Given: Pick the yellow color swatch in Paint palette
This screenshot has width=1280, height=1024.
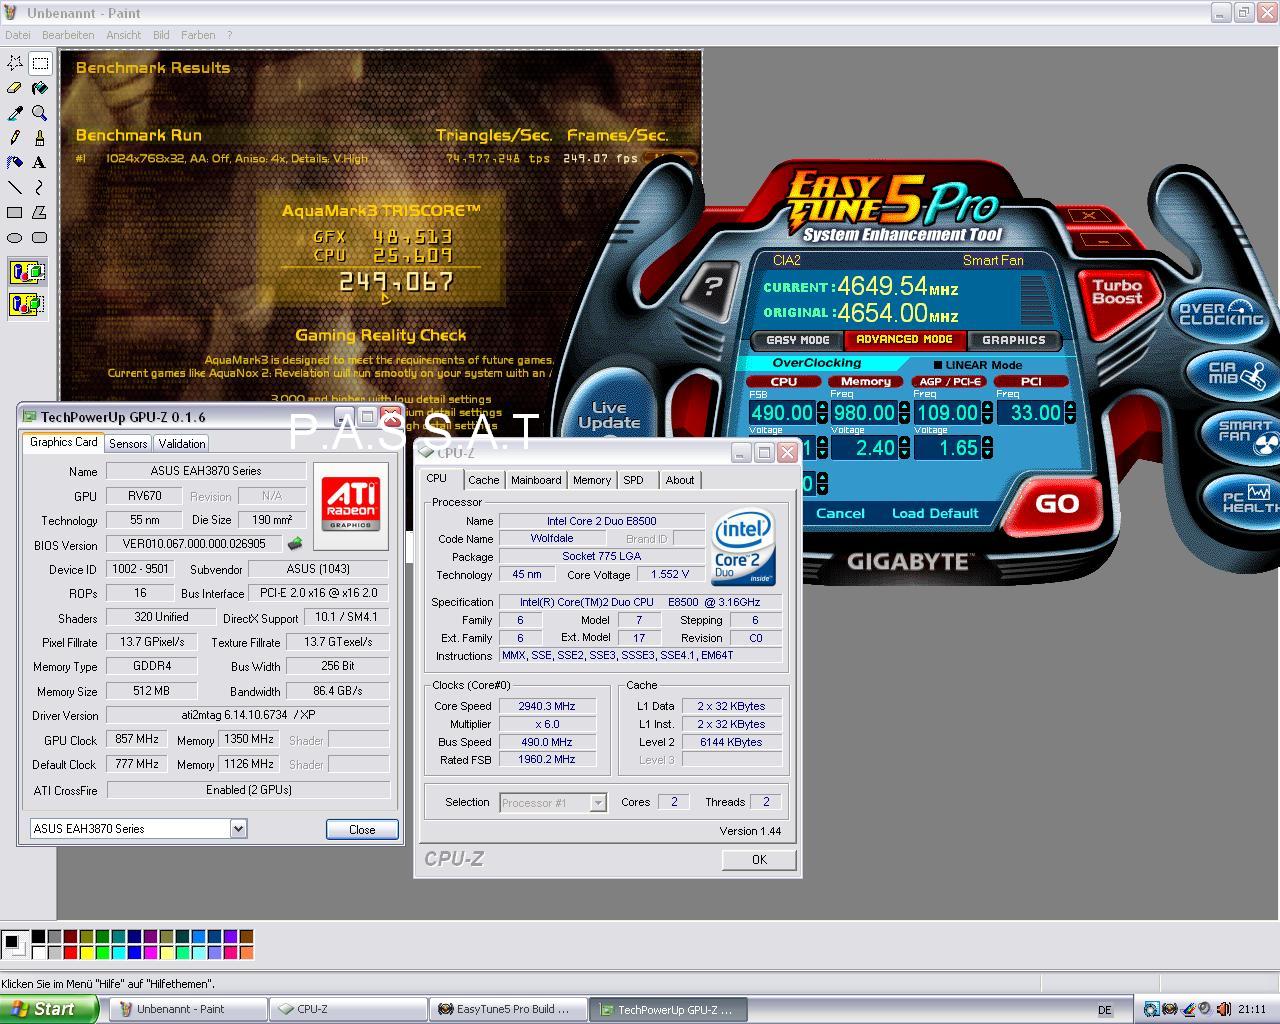Looking at the screenshot, I should pyautogui.click(x=86, y=952).
